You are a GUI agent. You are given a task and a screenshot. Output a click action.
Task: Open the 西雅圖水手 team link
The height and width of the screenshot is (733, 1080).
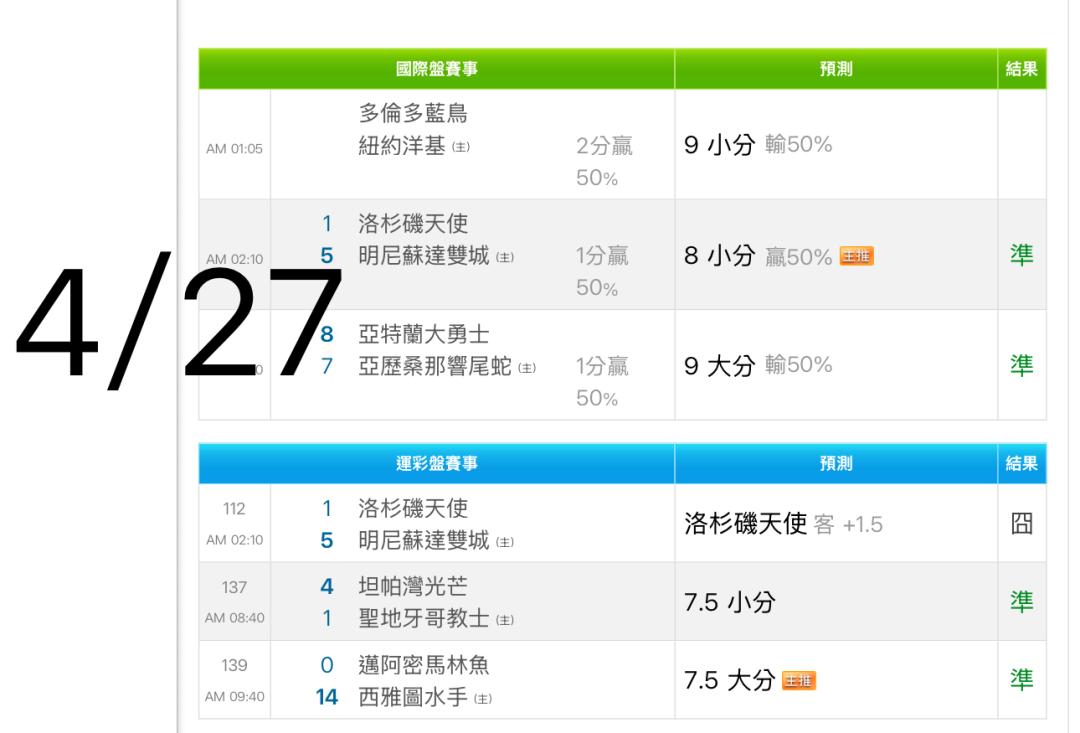point(413,696)
